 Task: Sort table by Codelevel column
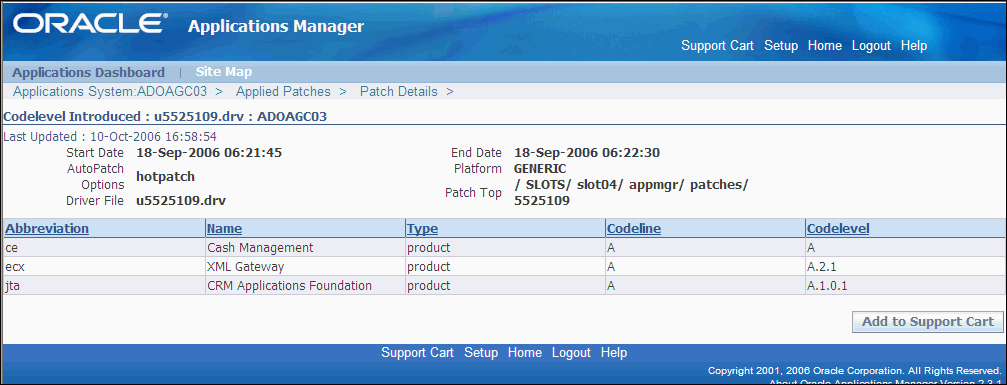pyautogui.click(x=838, y=228)
